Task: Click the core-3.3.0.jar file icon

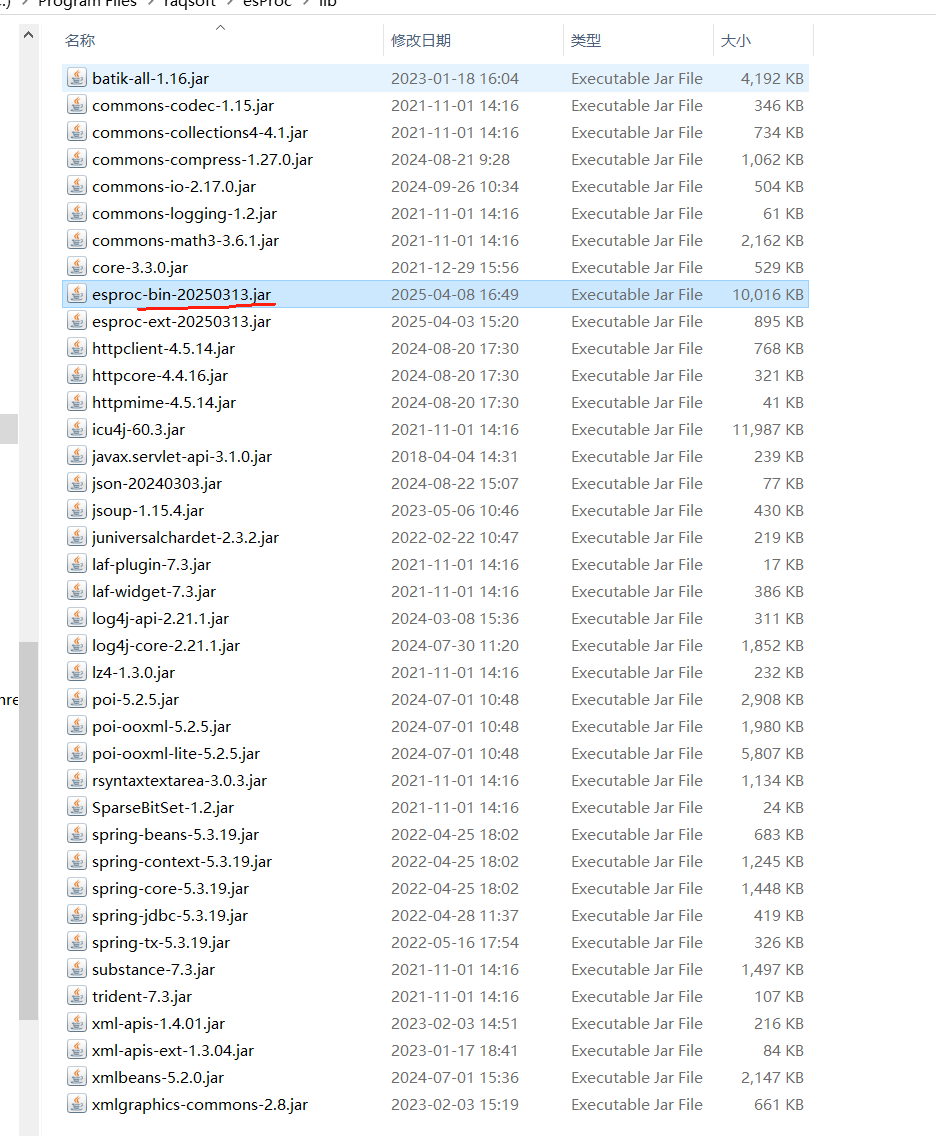Action: 77,267
